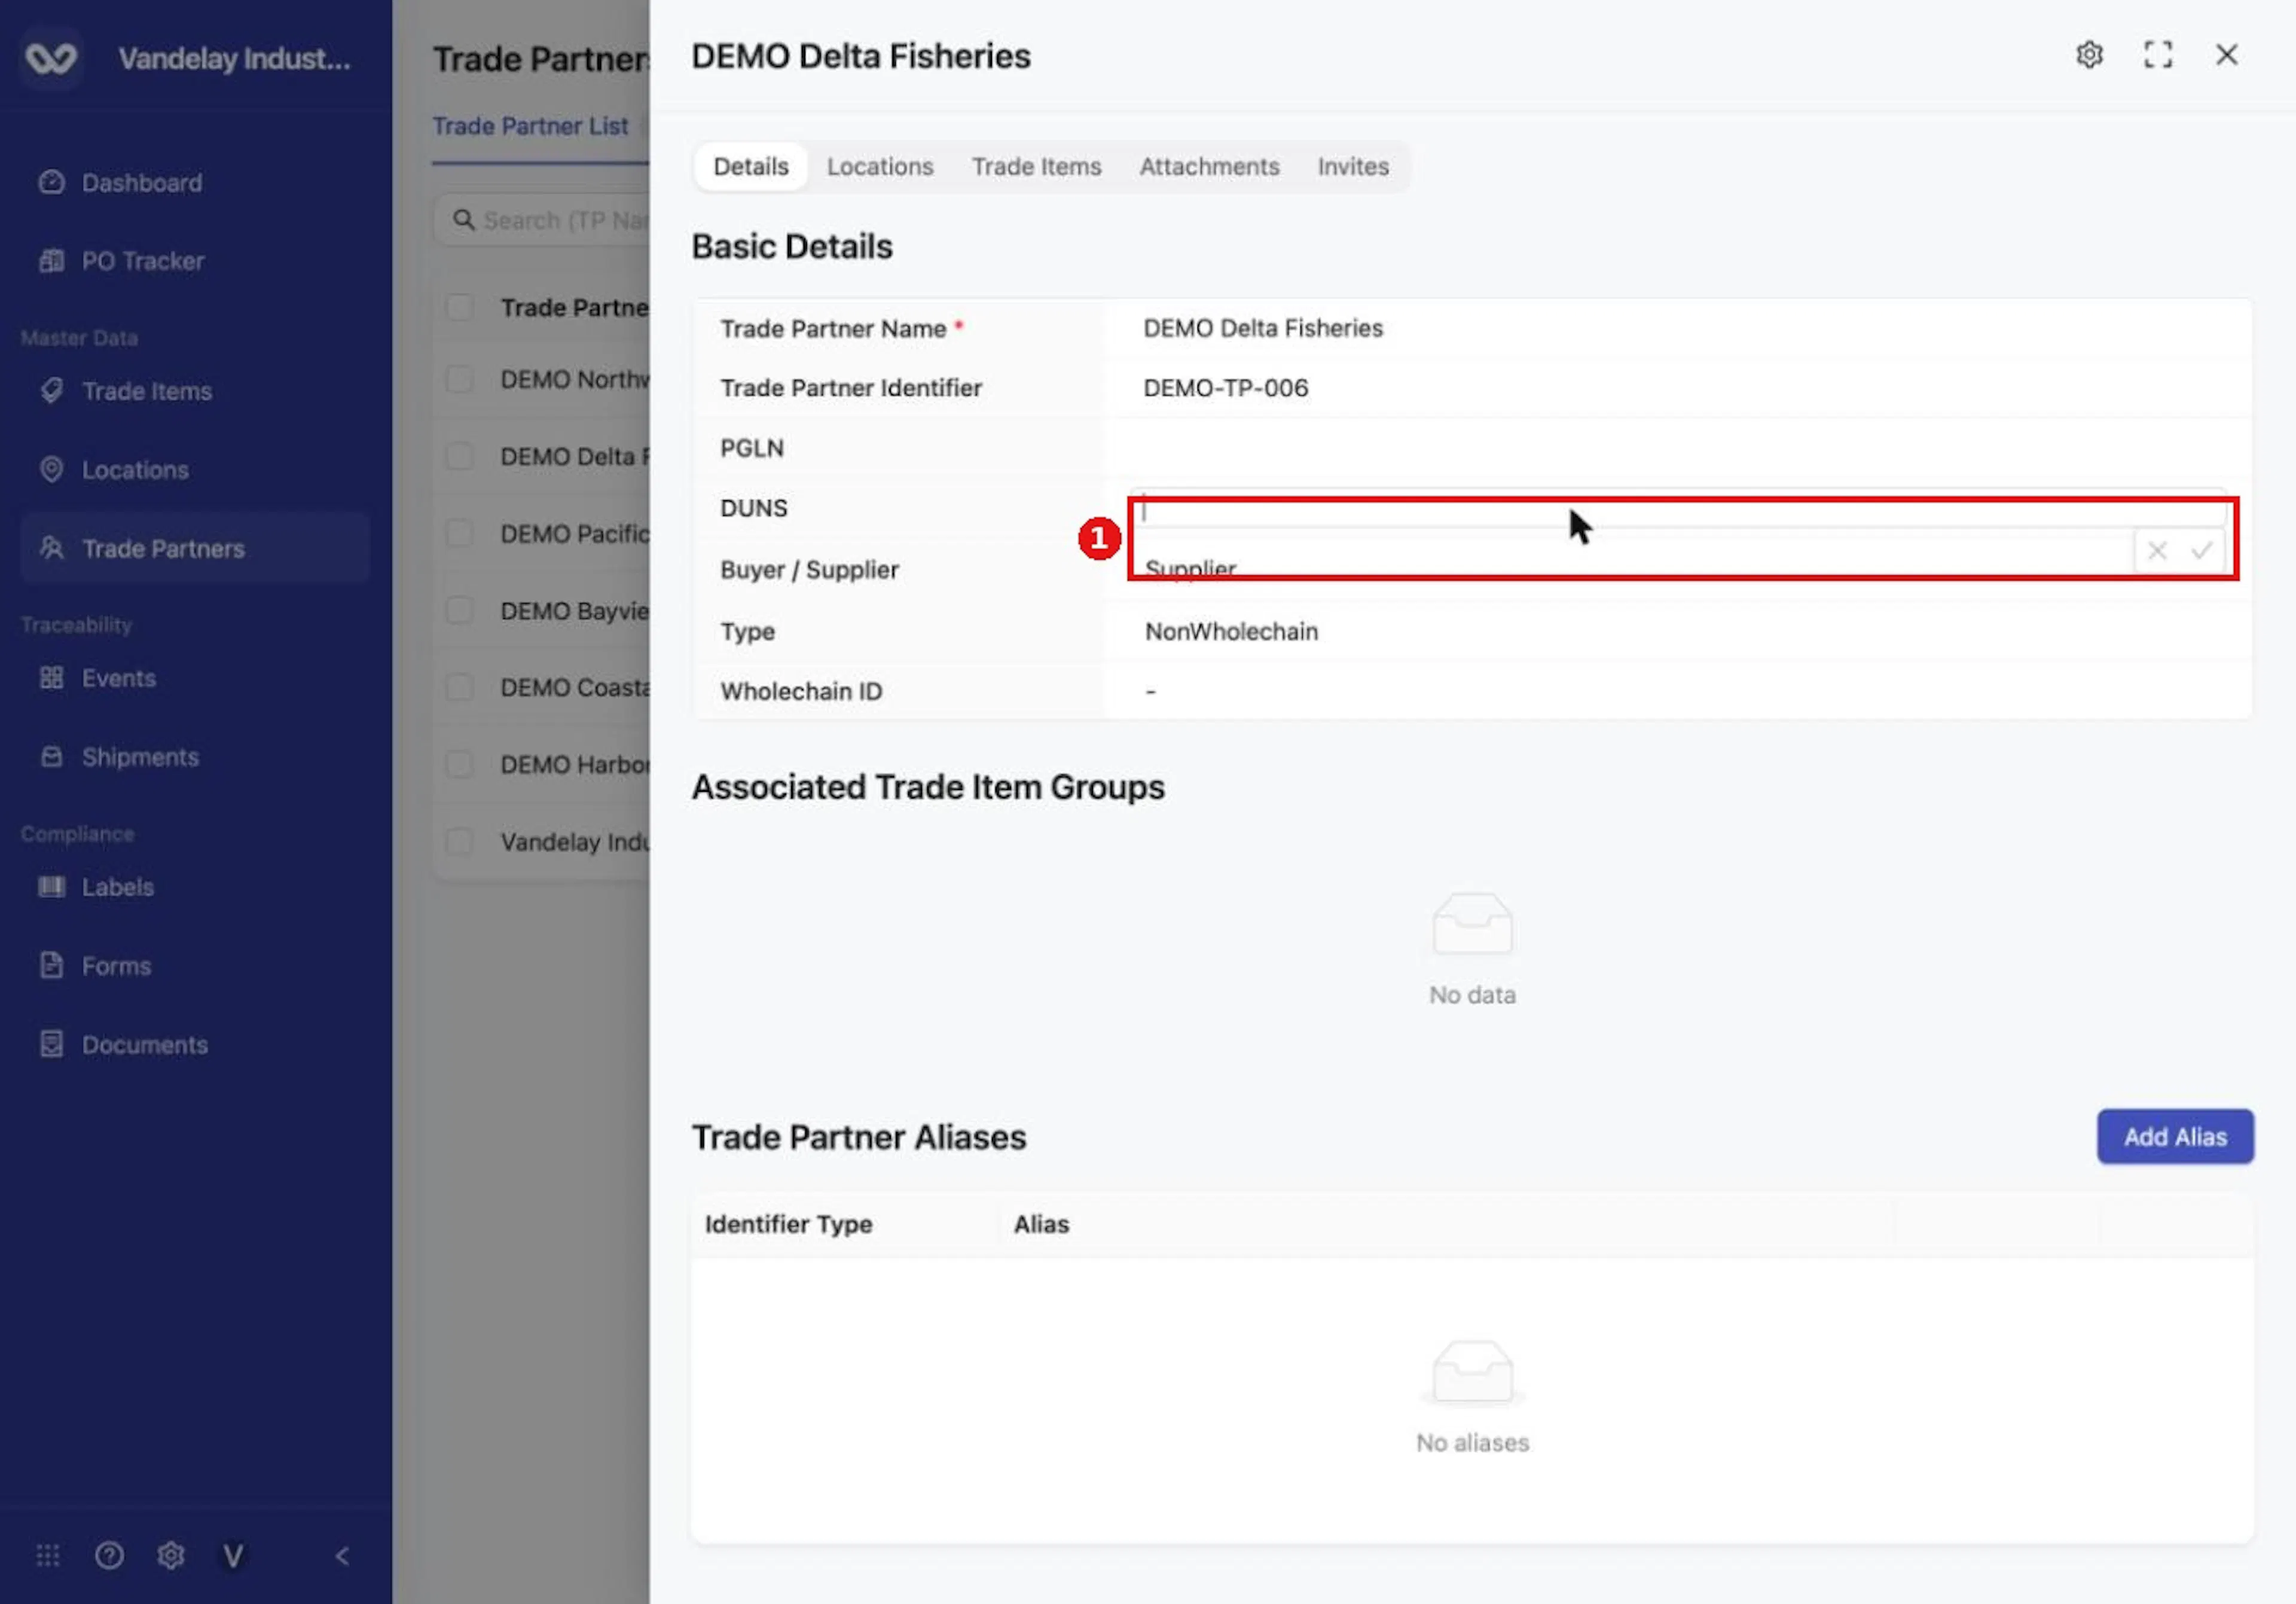2296x1604 pixels.
Task: Open PO Tracker in the sidebar
Action: [195, 261]
